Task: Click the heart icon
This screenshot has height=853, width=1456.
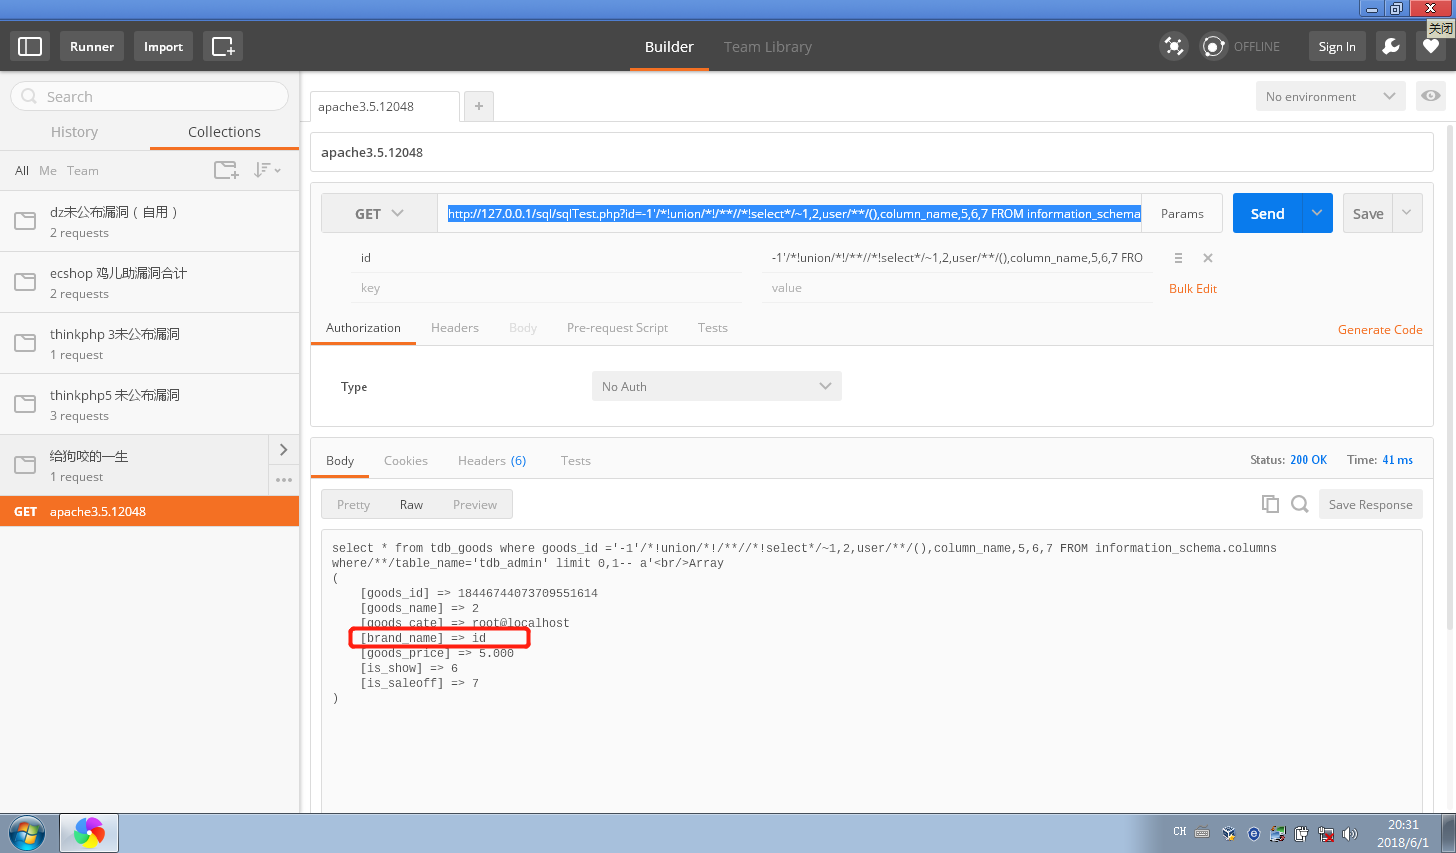Action: [1431, 46]
